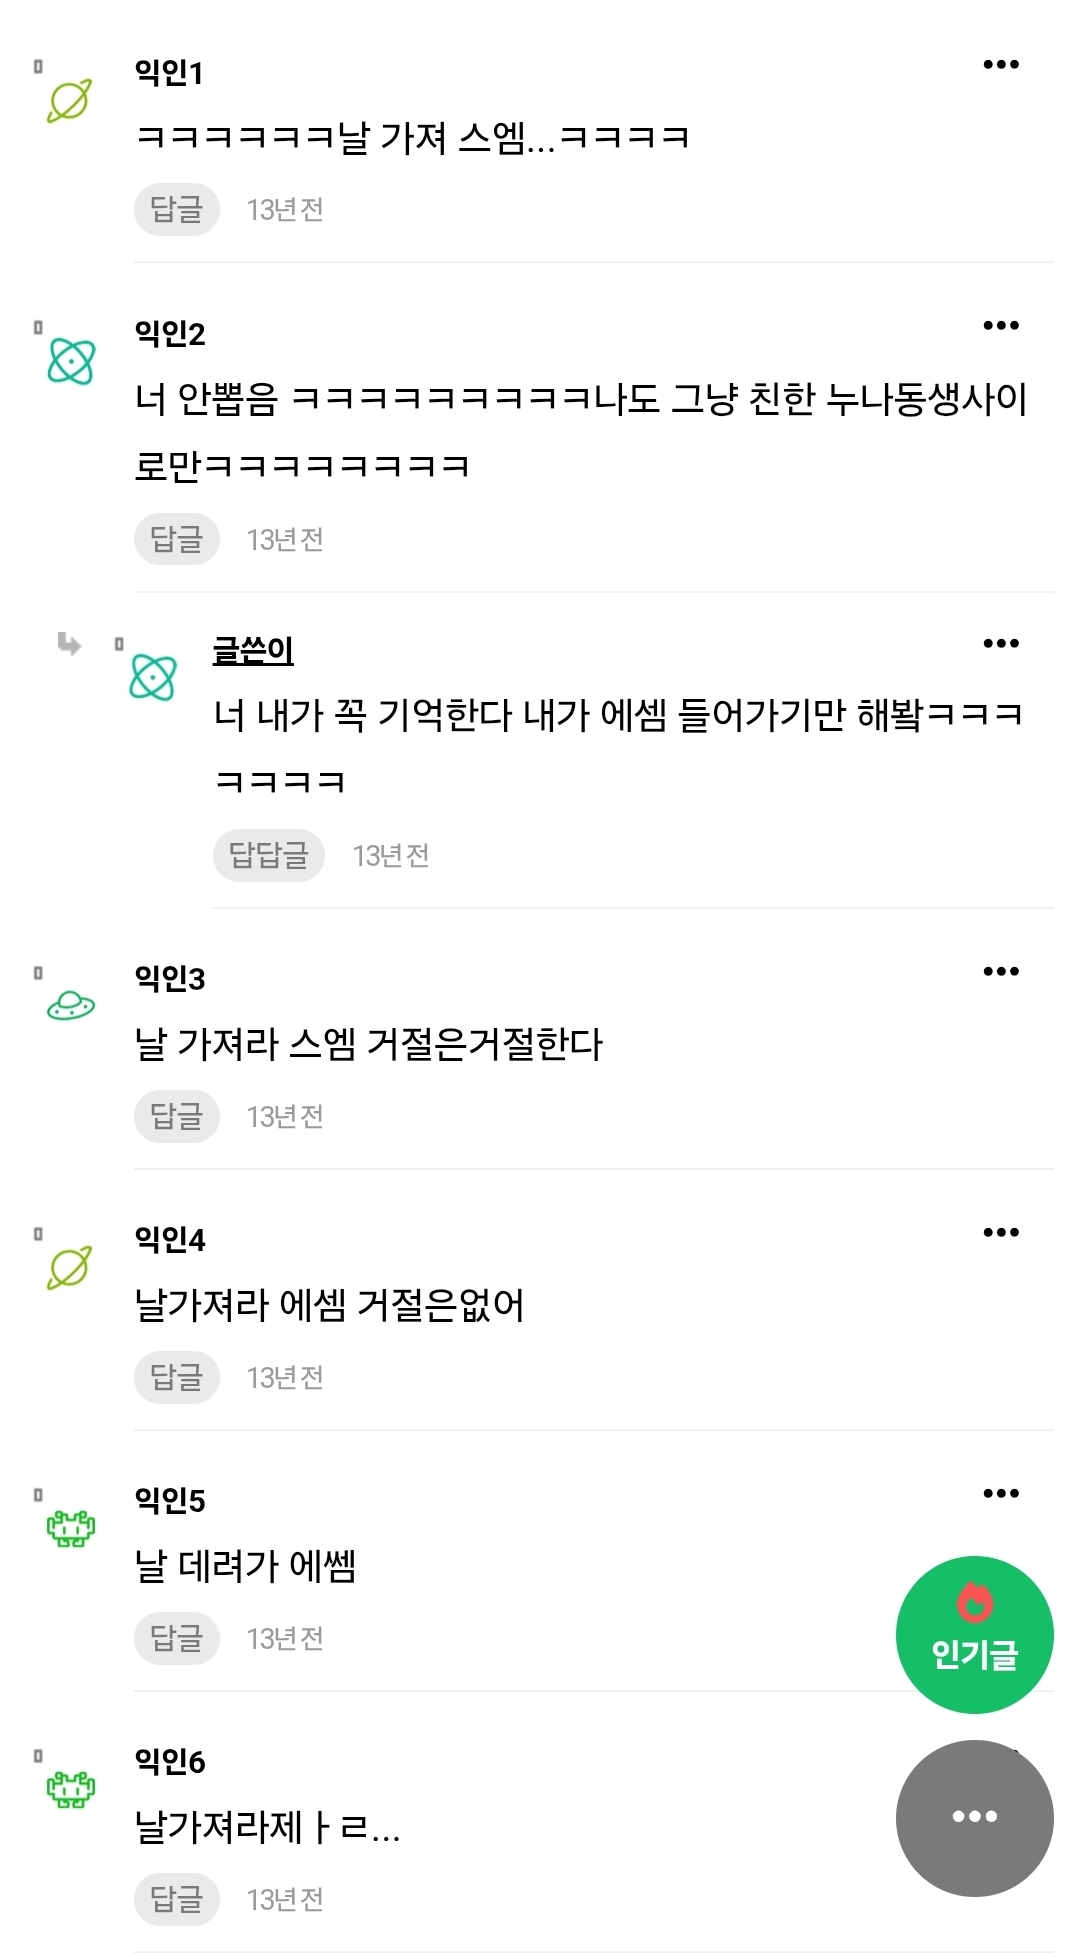Click the space invader avatar of 익인5

pyautogui.click(x=69, y=1528)
